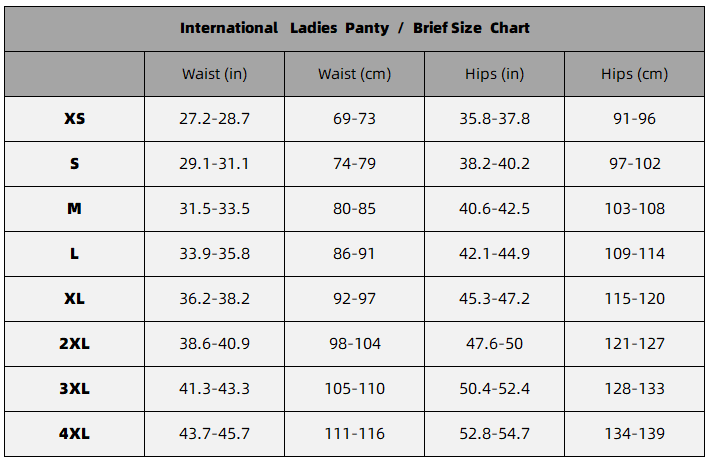The height and width of the screenshot is (464, 709).
Task: Select the Waist (in) column header
Action: click(x=214, y=74)
